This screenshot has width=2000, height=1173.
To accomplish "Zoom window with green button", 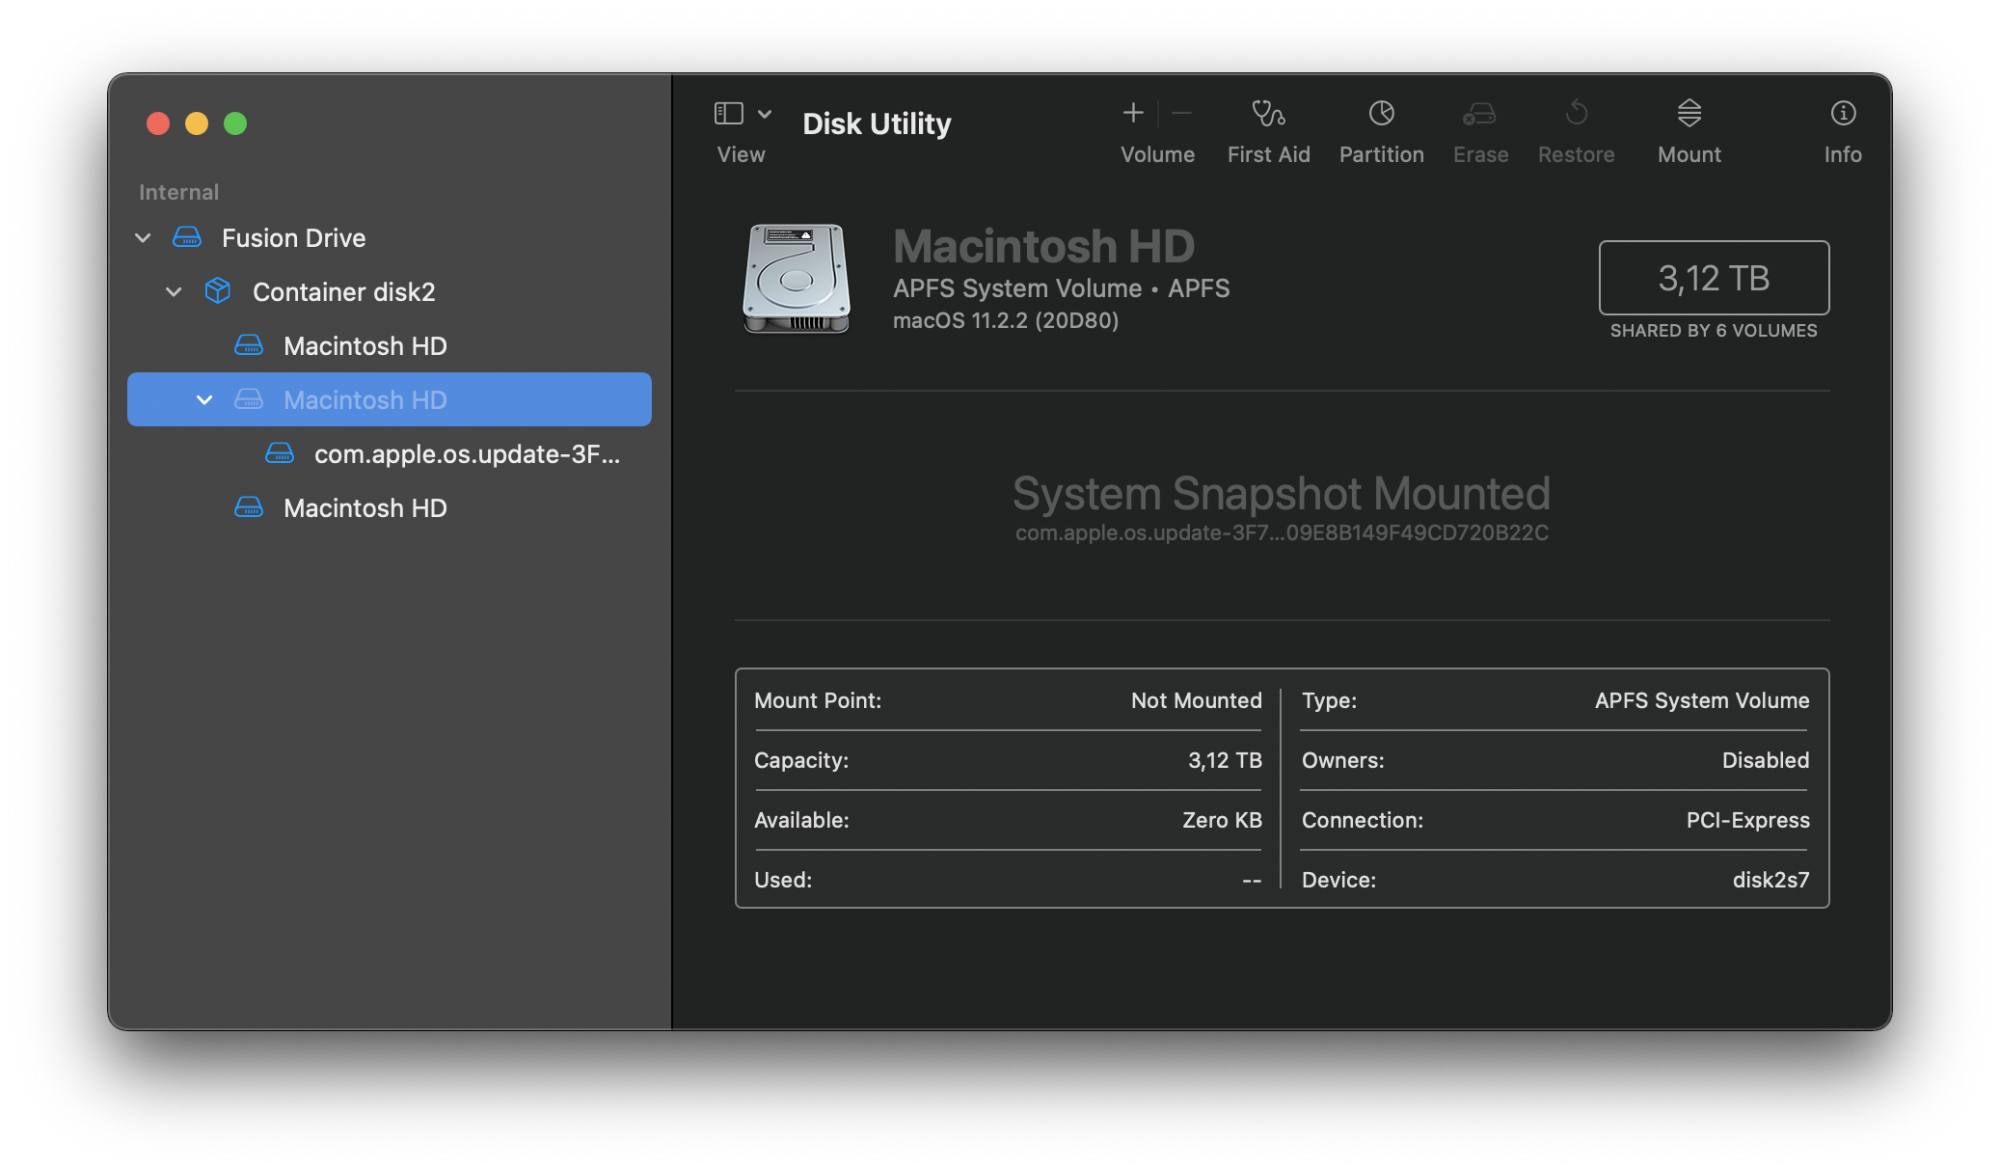I will (x=235, y=123).
